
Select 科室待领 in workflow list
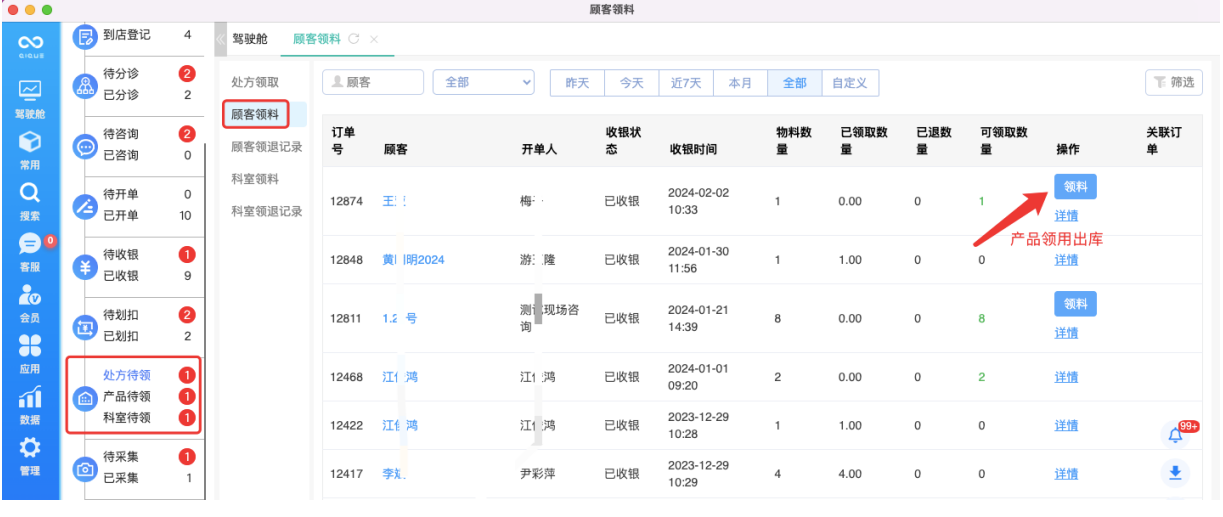click(127, 418)
